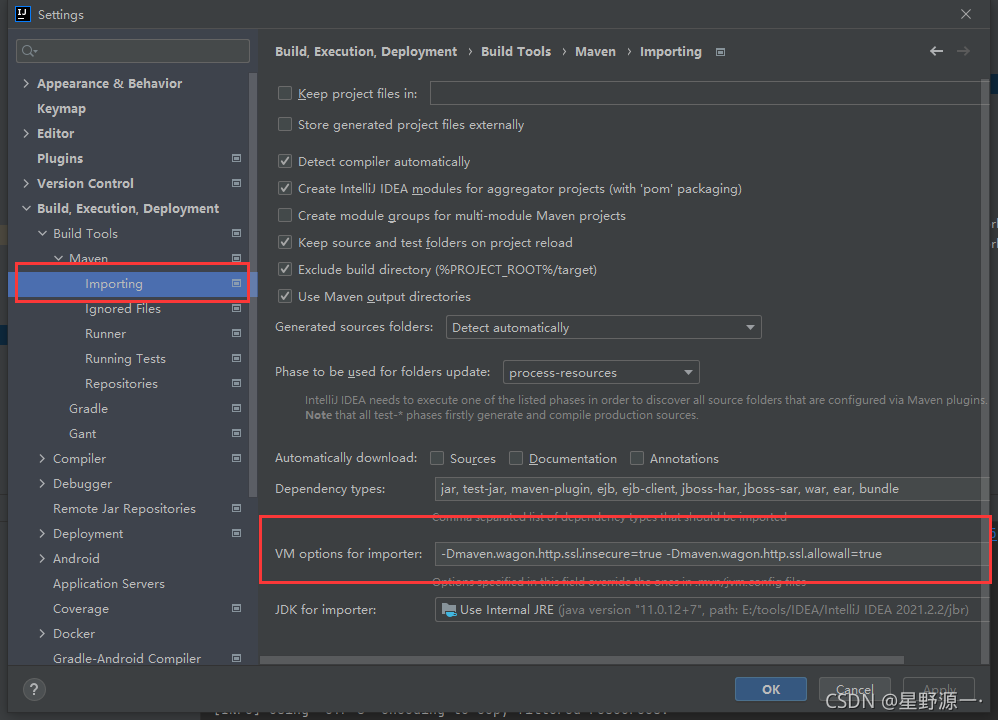
Task: Click the project-level icon beside Ignored Files
Action: 236,308
